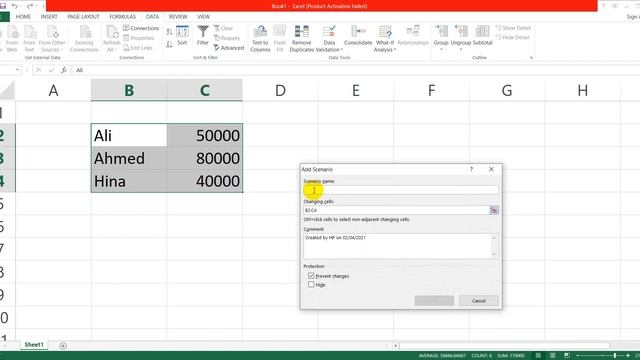The image size is (640, 360).
Task: Switch to Page Layout view
Action: [552, 356]
